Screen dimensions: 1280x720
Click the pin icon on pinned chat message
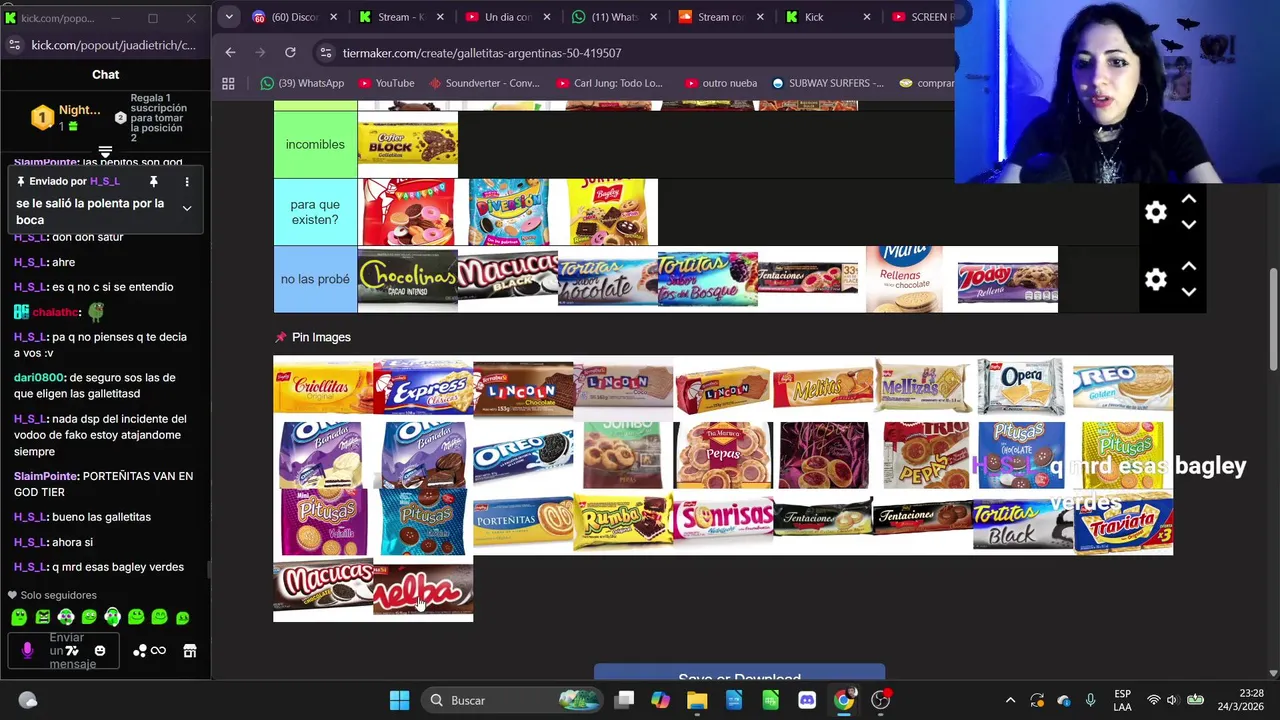(x=154, y=181)
